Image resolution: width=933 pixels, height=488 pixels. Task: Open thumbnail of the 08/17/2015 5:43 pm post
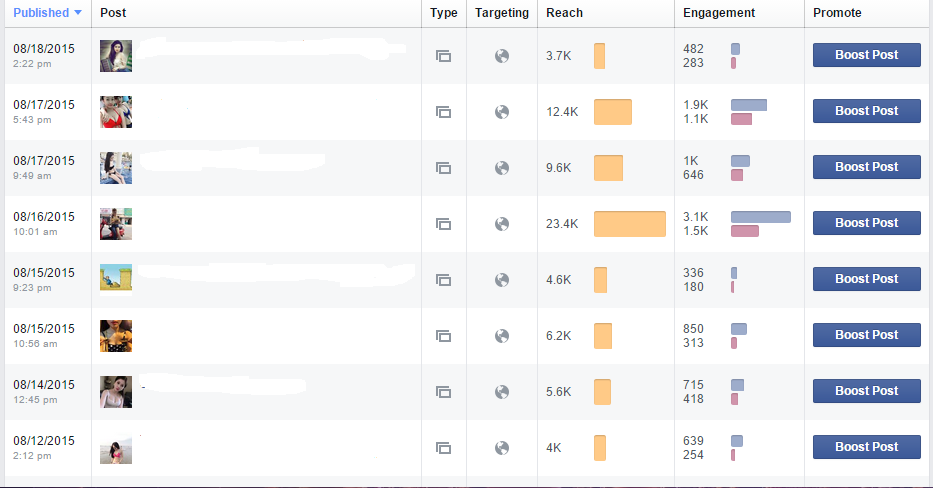[116, 112]
